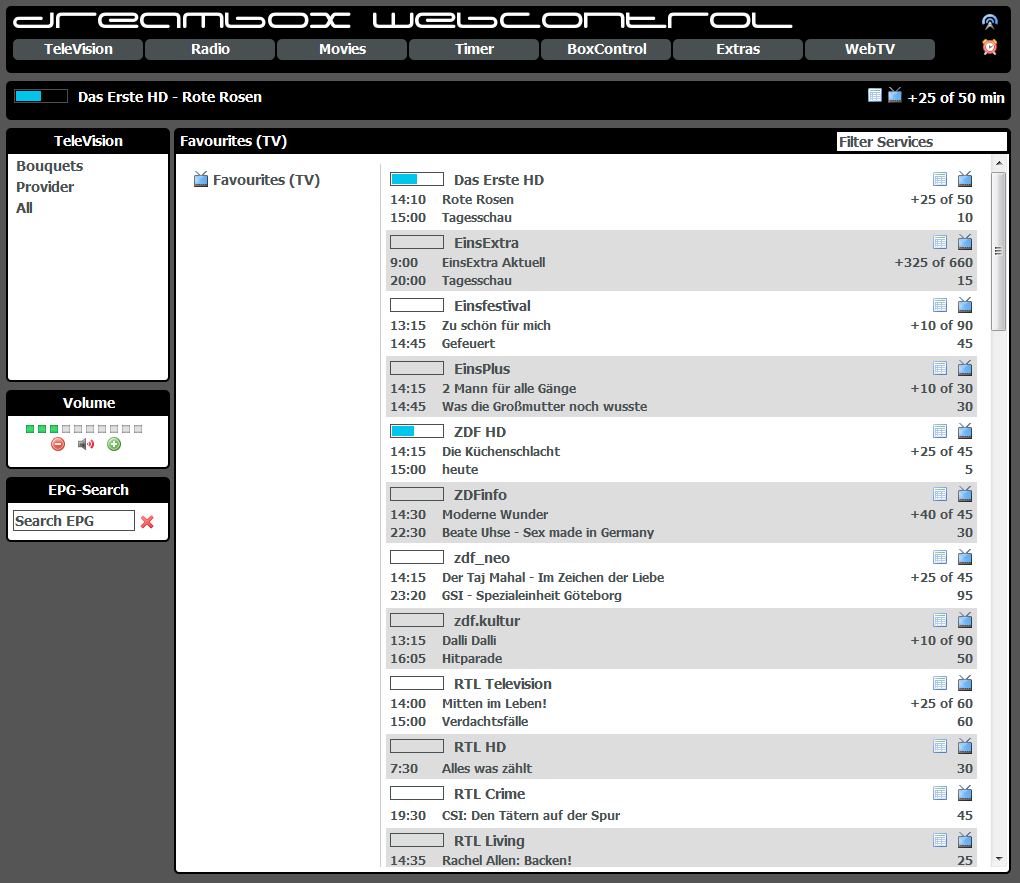Clear EPG search with red X
This screenshot has height=883, width=1020.
148,521
